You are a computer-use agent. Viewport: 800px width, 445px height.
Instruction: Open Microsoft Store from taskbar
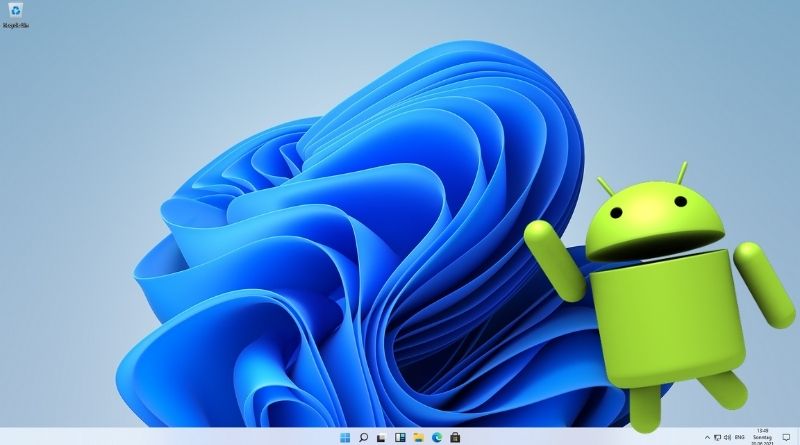pyautogui.click(x=455, y=437)
